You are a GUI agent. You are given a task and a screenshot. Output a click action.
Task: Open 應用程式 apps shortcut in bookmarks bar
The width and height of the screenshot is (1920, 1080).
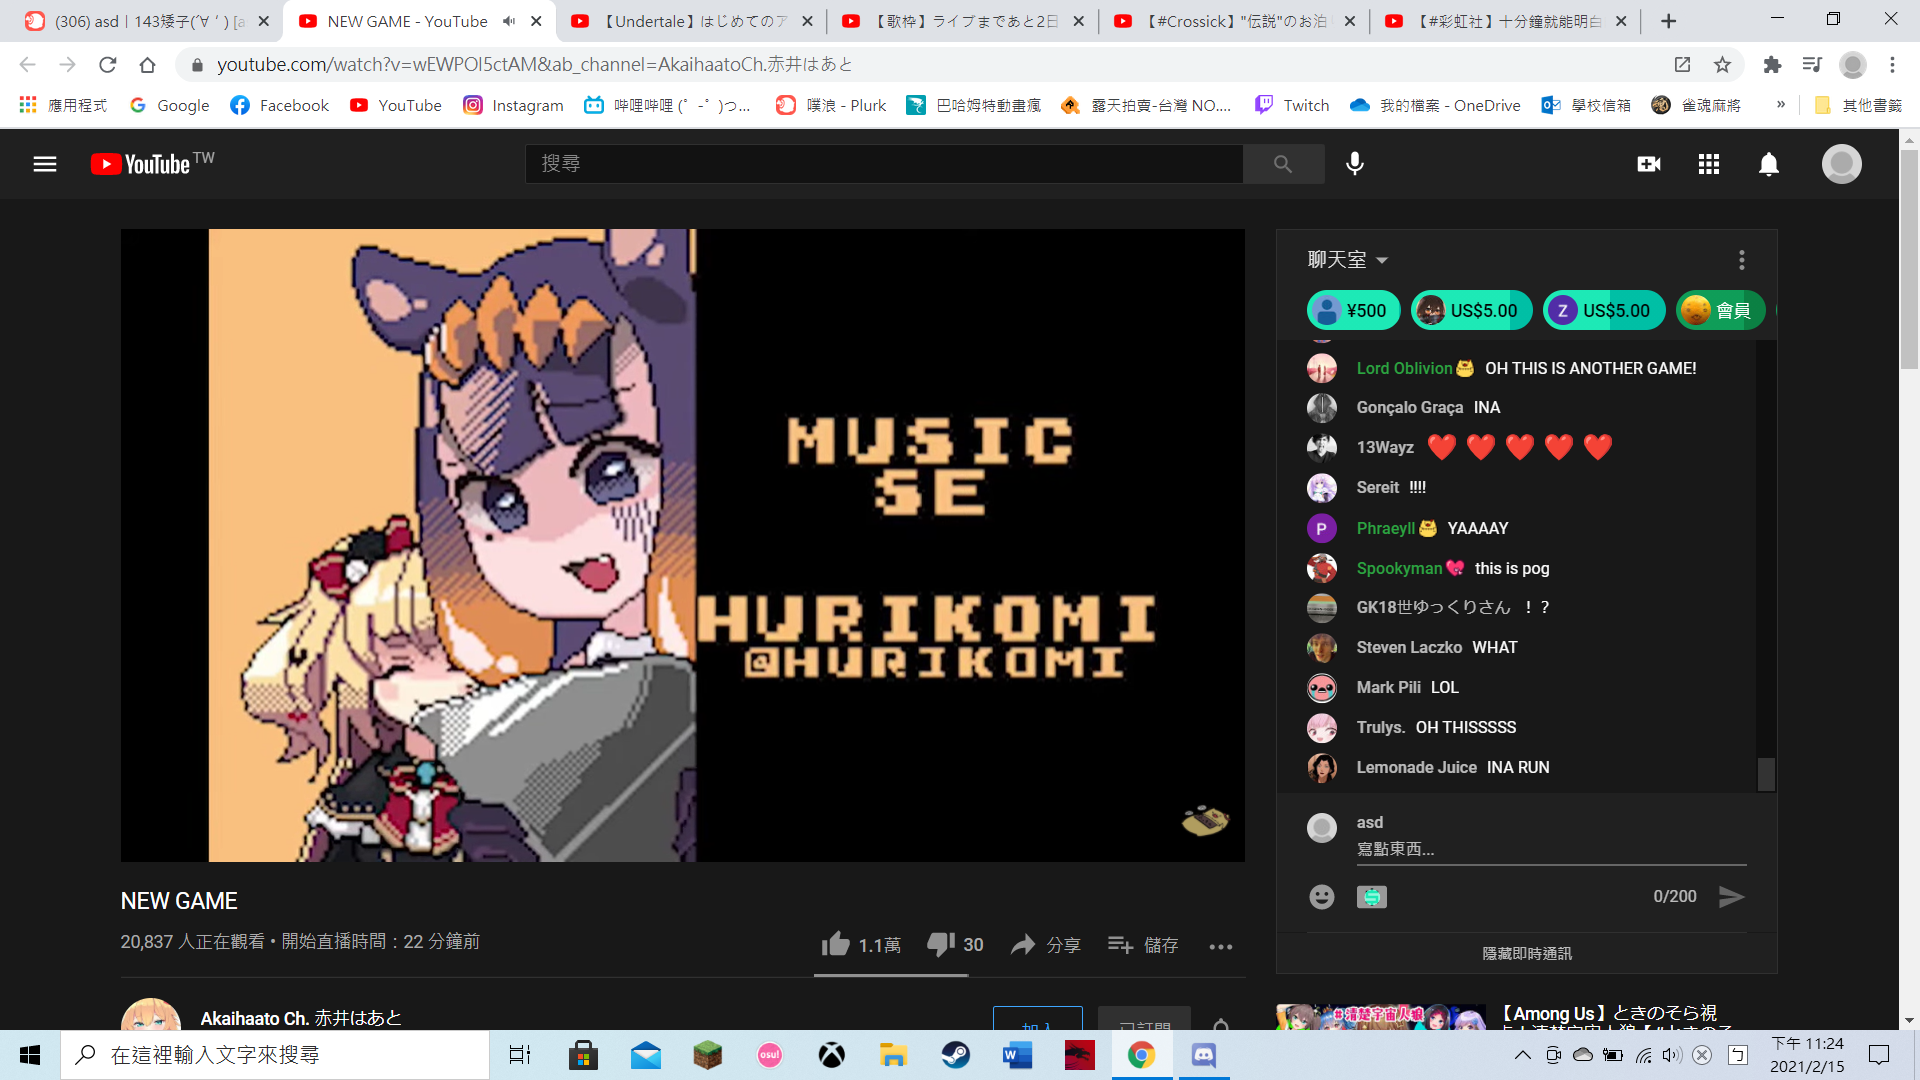click(x=63, y=105)
